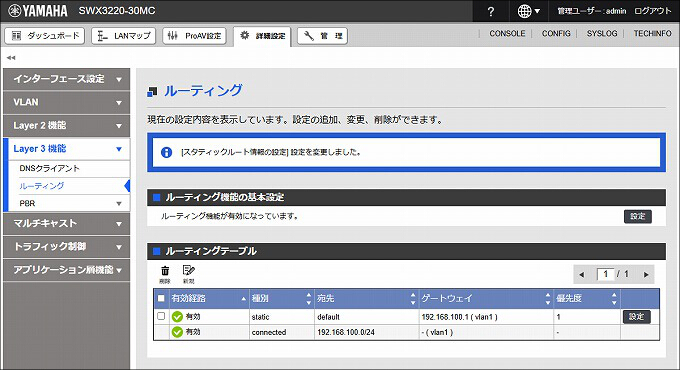Screen dimensions: 680x370
Task: Click the new route entry icon
Action: click(189, 275)
